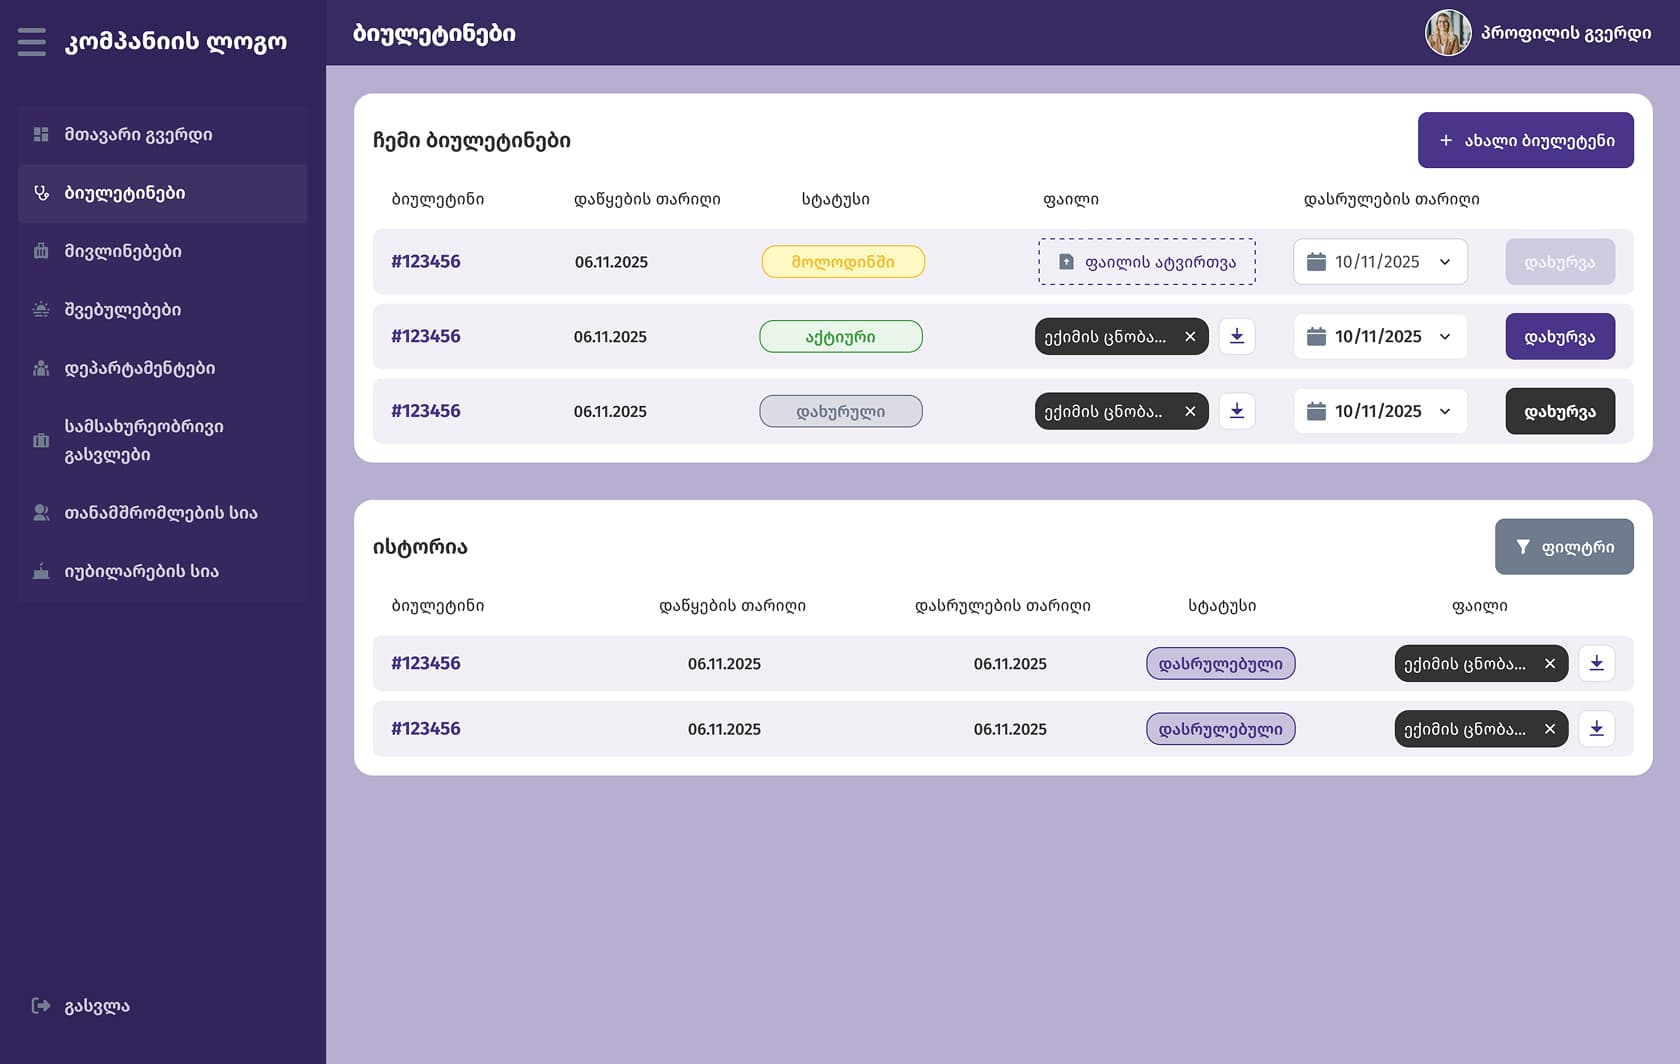Click the logout icon next to გასვლა
Image resolution: width=1680 pixels, height=1064 pixels.
[39, 1005]
